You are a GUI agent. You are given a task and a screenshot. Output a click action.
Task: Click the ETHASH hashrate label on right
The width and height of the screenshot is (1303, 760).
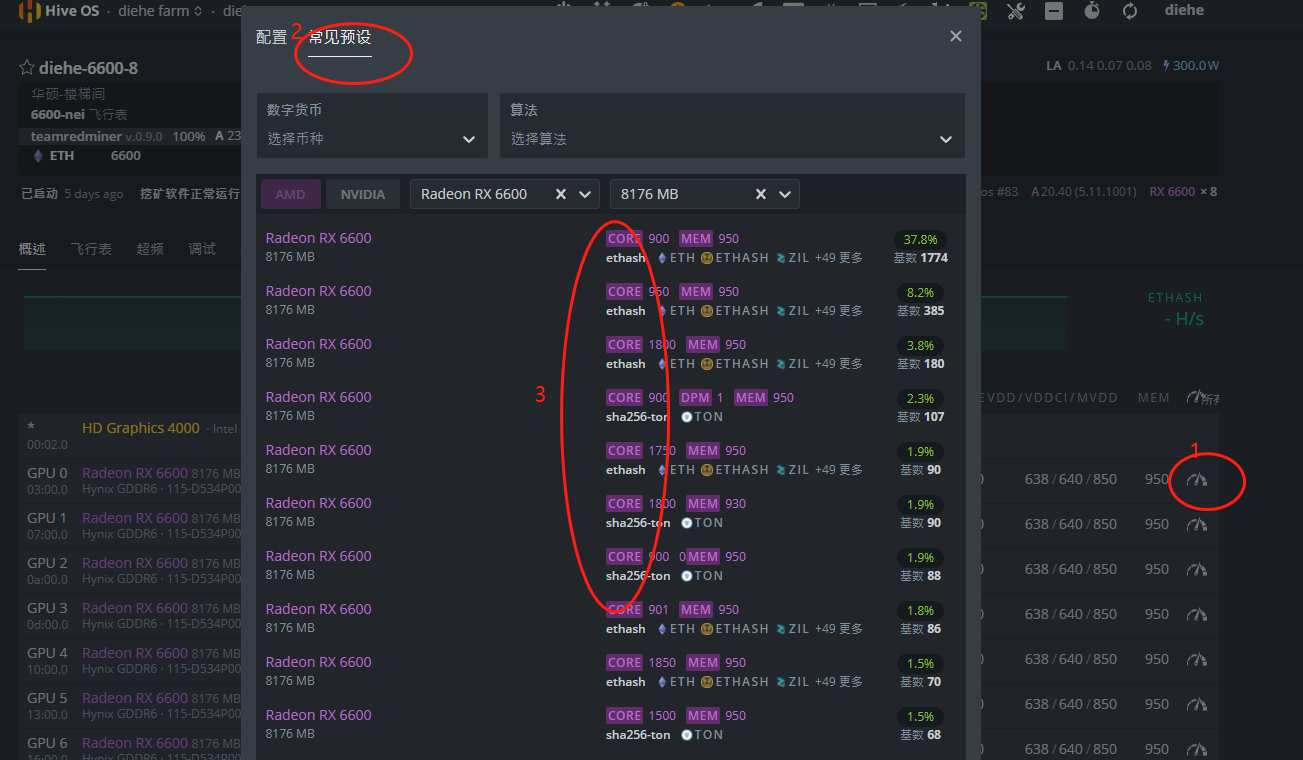coord(1175,298)
